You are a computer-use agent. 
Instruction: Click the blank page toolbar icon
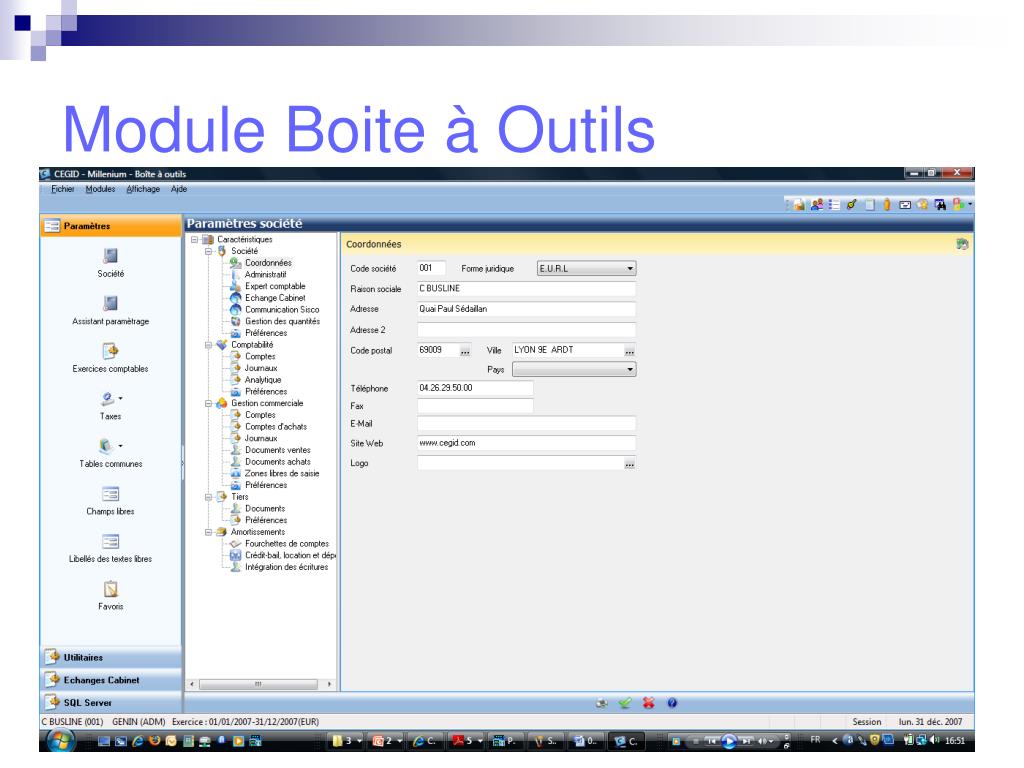click(x=870, y=205)
